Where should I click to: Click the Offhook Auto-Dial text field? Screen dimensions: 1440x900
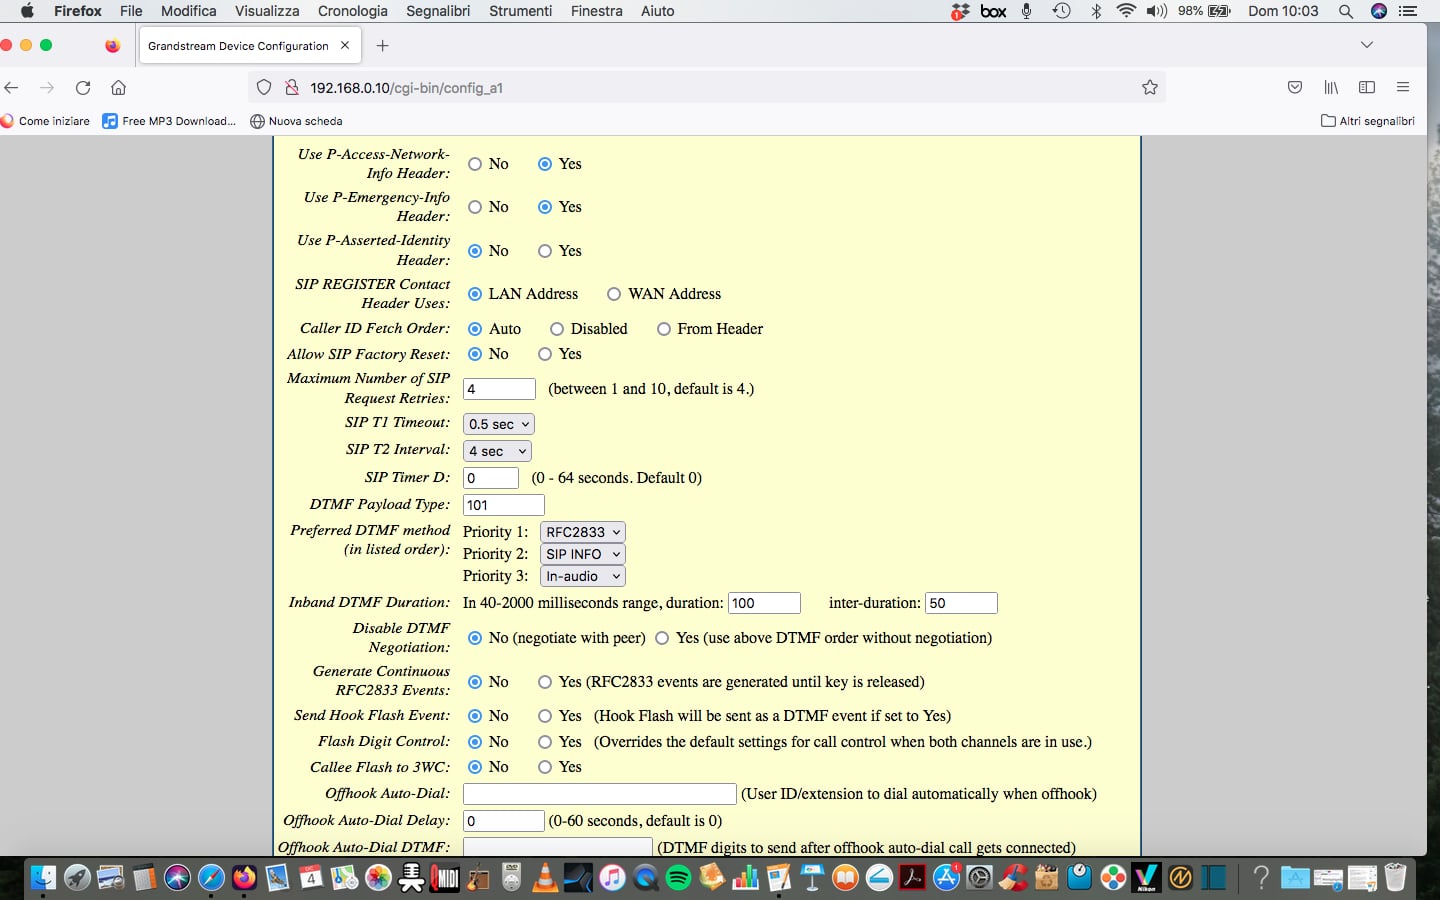(x=599, y=794)
